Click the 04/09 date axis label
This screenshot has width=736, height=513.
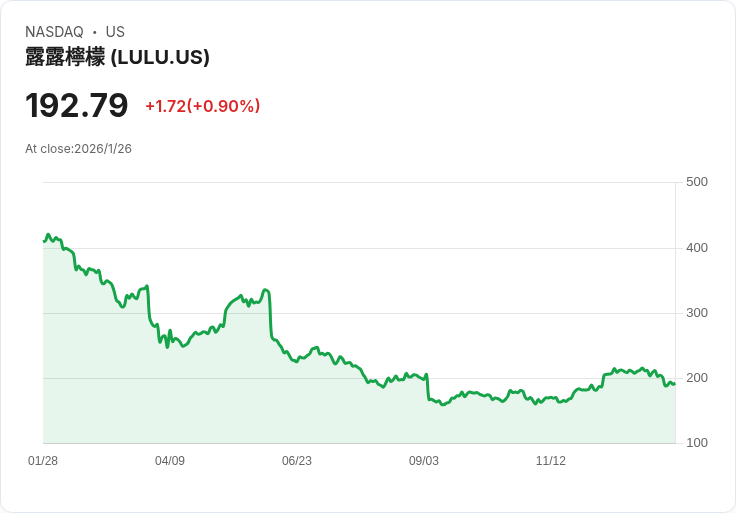click(170, 460)
